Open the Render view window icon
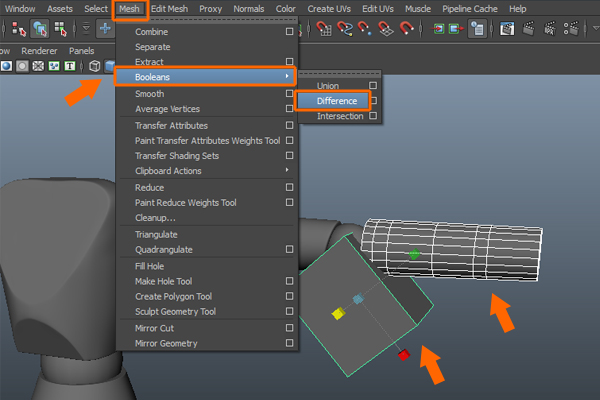 tap(507, 29)
